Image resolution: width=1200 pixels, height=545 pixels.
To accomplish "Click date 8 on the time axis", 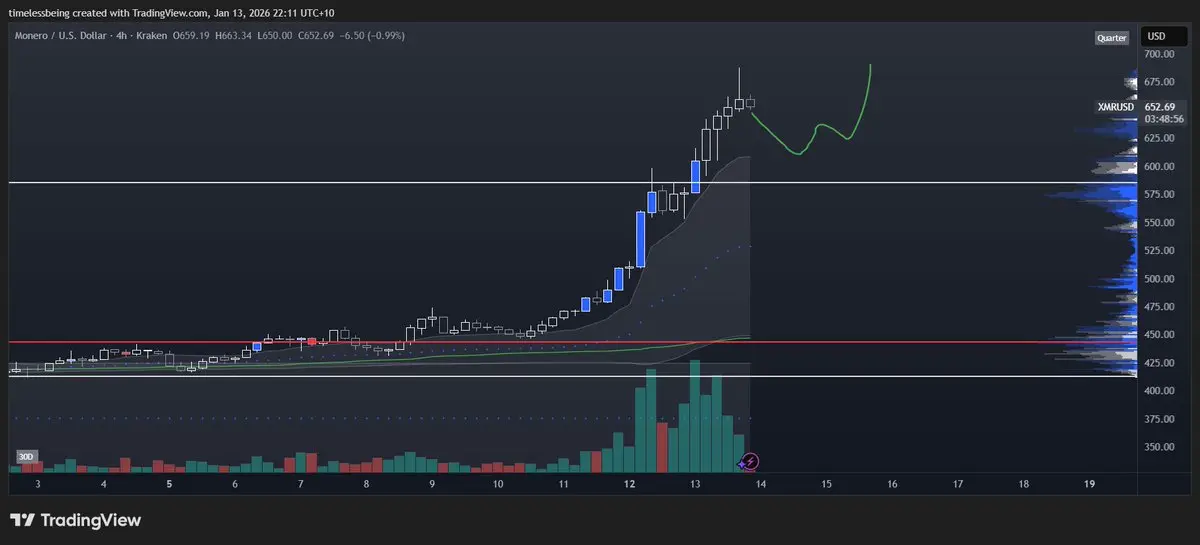I will pos(367,483).
